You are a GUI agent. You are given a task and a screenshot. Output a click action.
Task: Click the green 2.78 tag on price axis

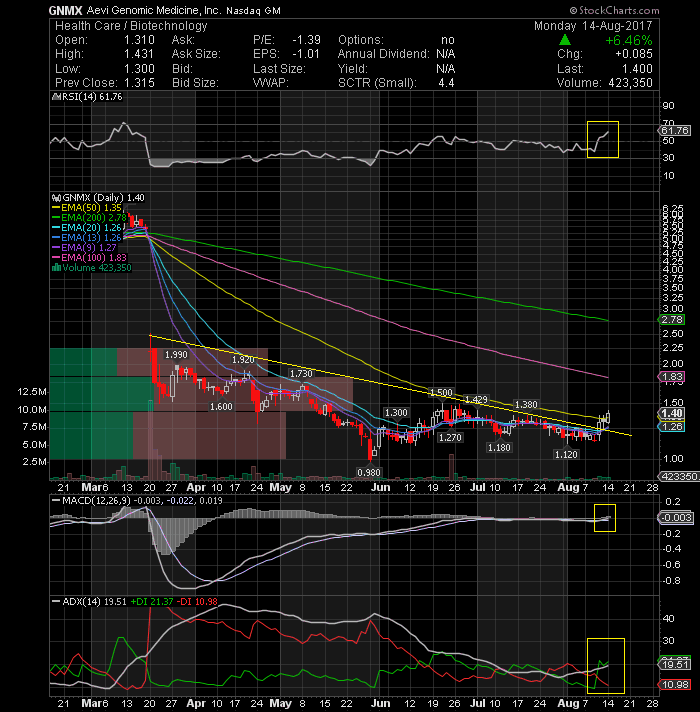click(672, 320)
